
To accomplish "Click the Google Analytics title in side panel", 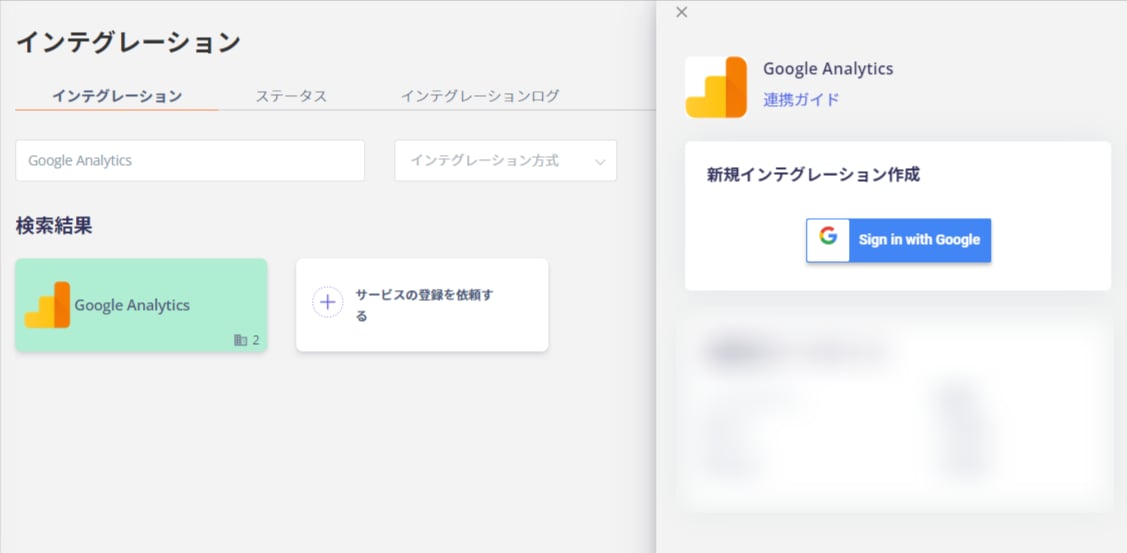I will 828,69.
